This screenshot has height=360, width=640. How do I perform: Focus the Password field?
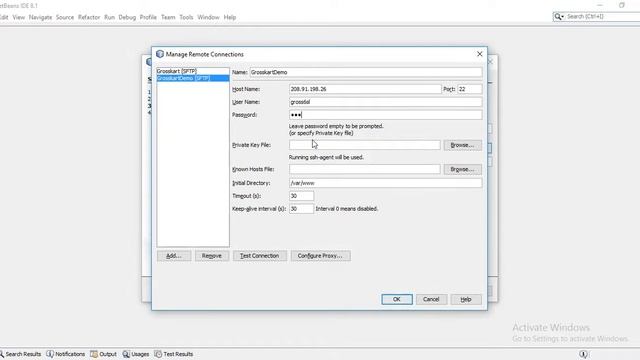coord(385,115)
